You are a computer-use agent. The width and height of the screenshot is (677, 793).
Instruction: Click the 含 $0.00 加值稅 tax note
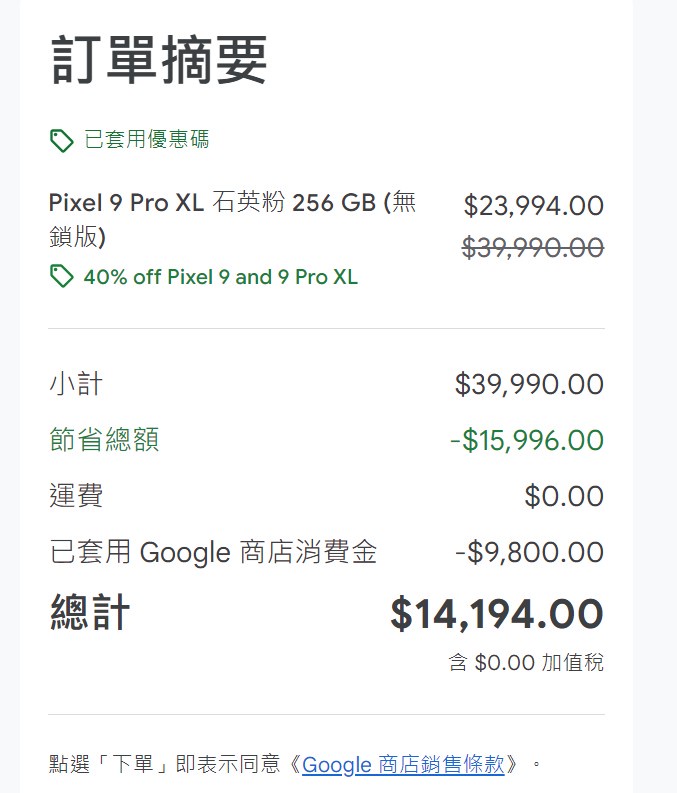[526, 662]
